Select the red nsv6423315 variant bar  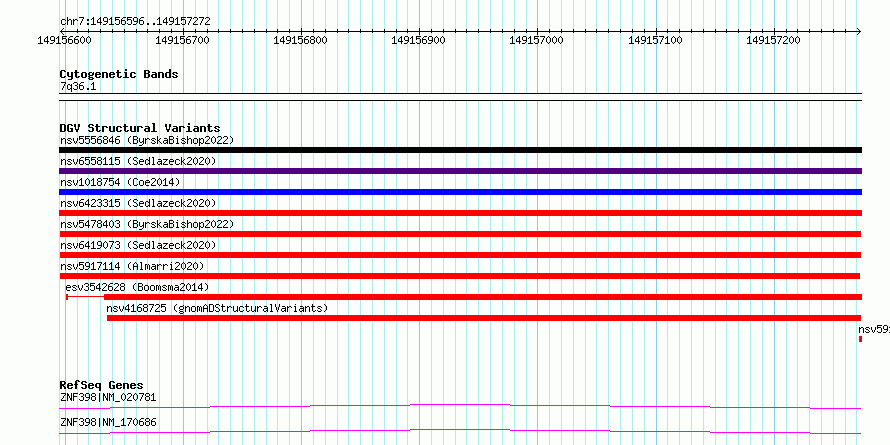pyautogui.click(x=460, y=213)
